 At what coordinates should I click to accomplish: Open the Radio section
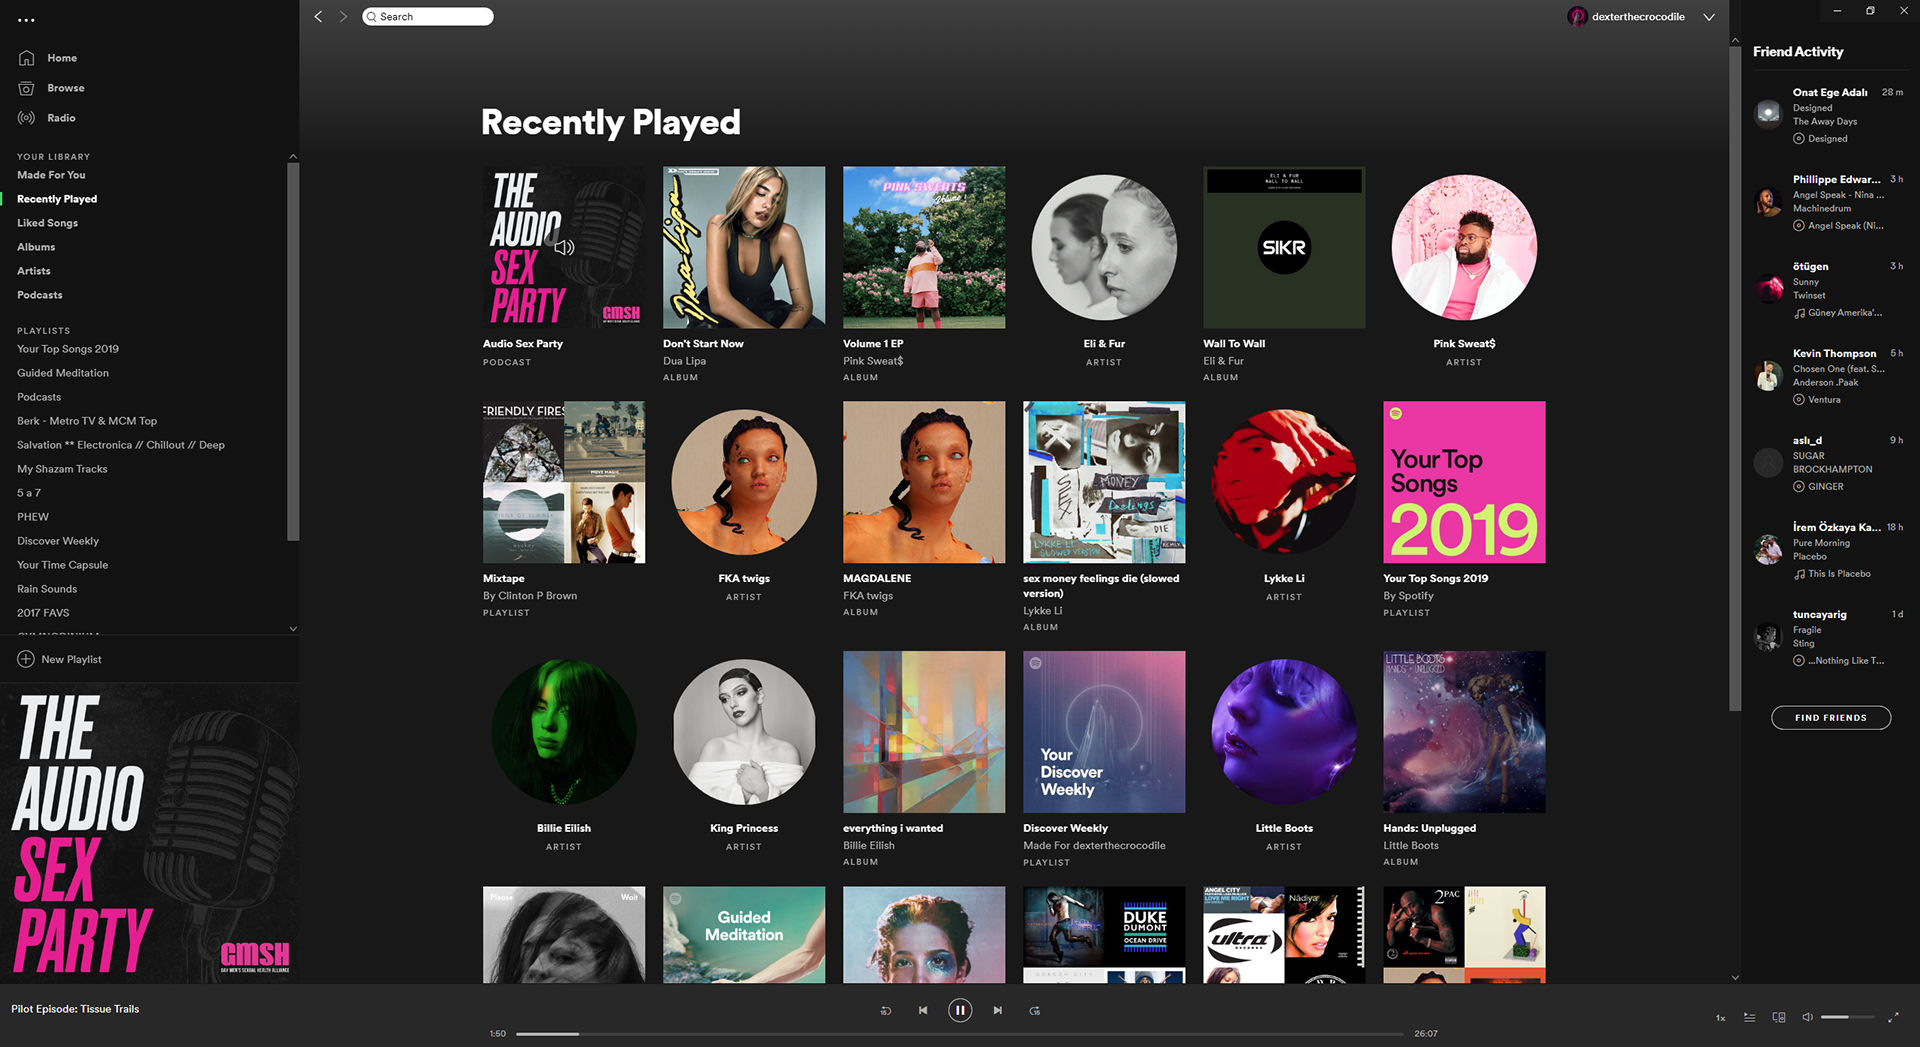pos(47,118)
